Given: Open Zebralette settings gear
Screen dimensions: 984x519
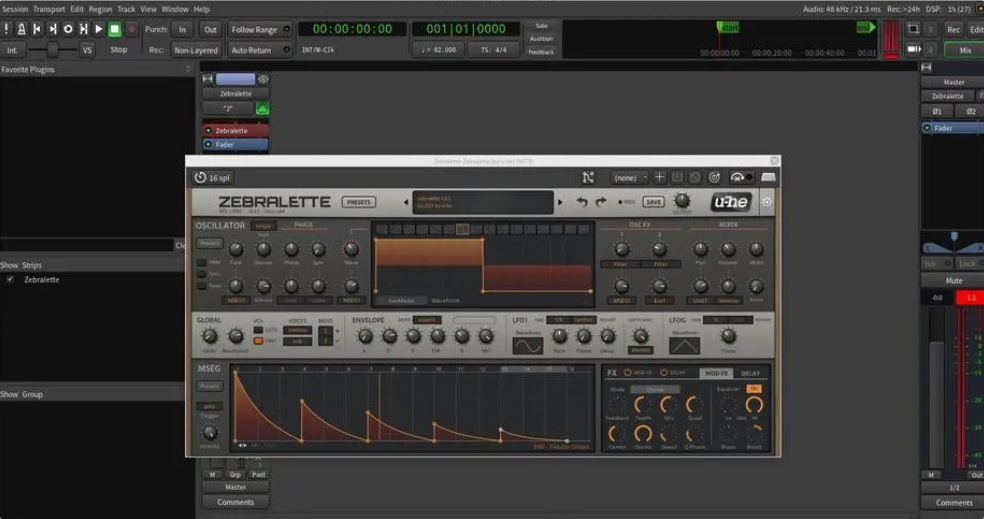Looking at the screenshot, I should (766, 202).
